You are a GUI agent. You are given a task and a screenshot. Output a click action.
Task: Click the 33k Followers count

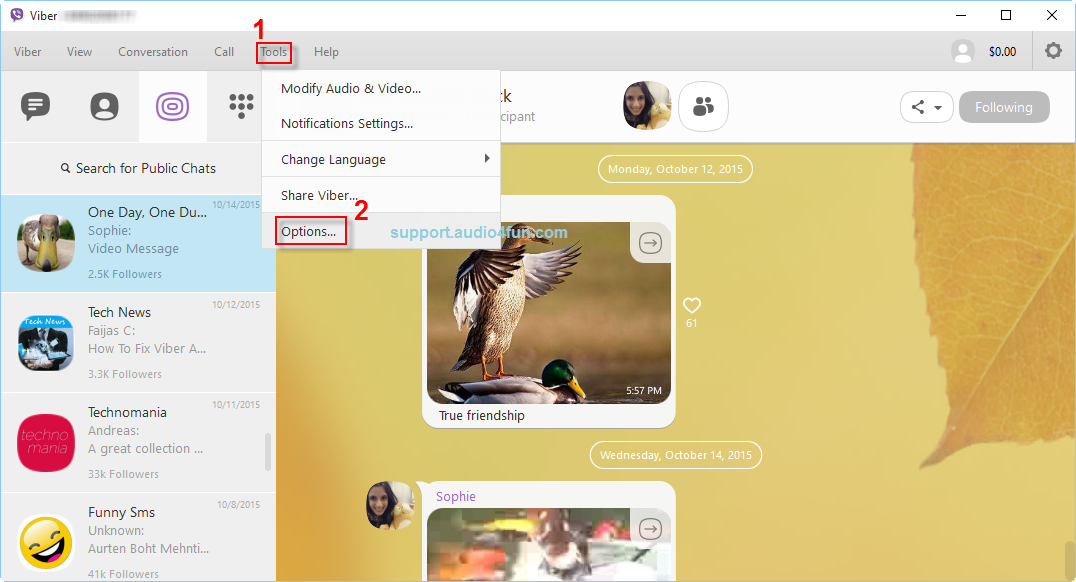(124, 474)
